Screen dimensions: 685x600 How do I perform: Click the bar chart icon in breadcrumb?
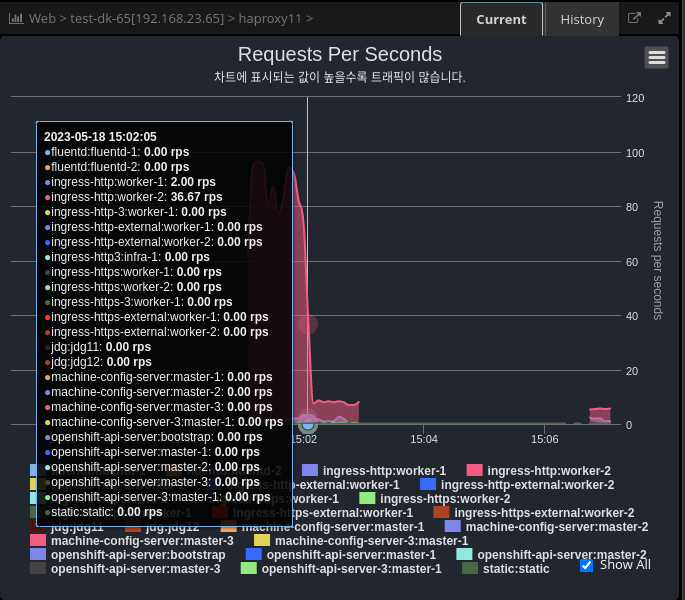tap(16, 19)
